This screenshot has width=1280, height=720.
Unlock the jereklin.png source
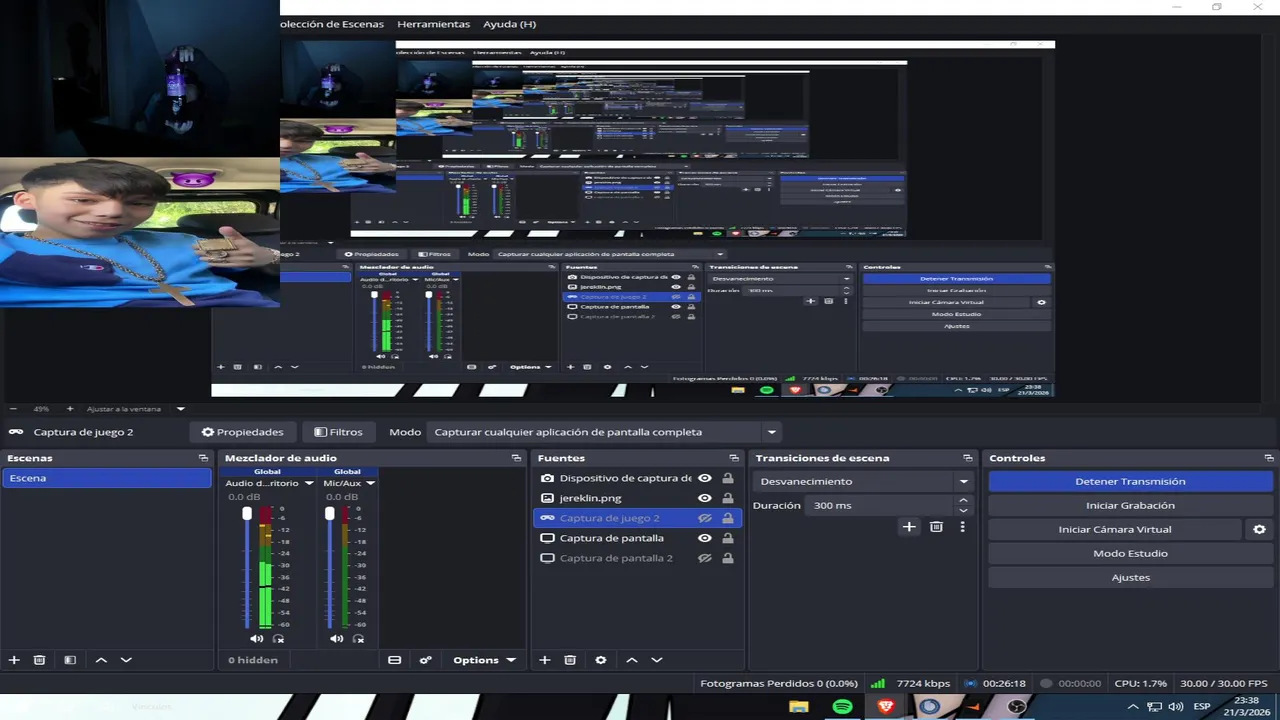pyautogui.click(x=728, y=498)
